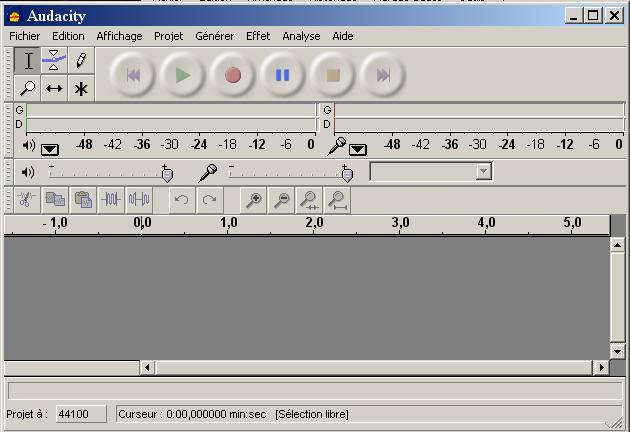The height and width of the screenshot is (432, 630).
Task: Select the Multi-tool asterisk icon
Action: tap(81, 88)
